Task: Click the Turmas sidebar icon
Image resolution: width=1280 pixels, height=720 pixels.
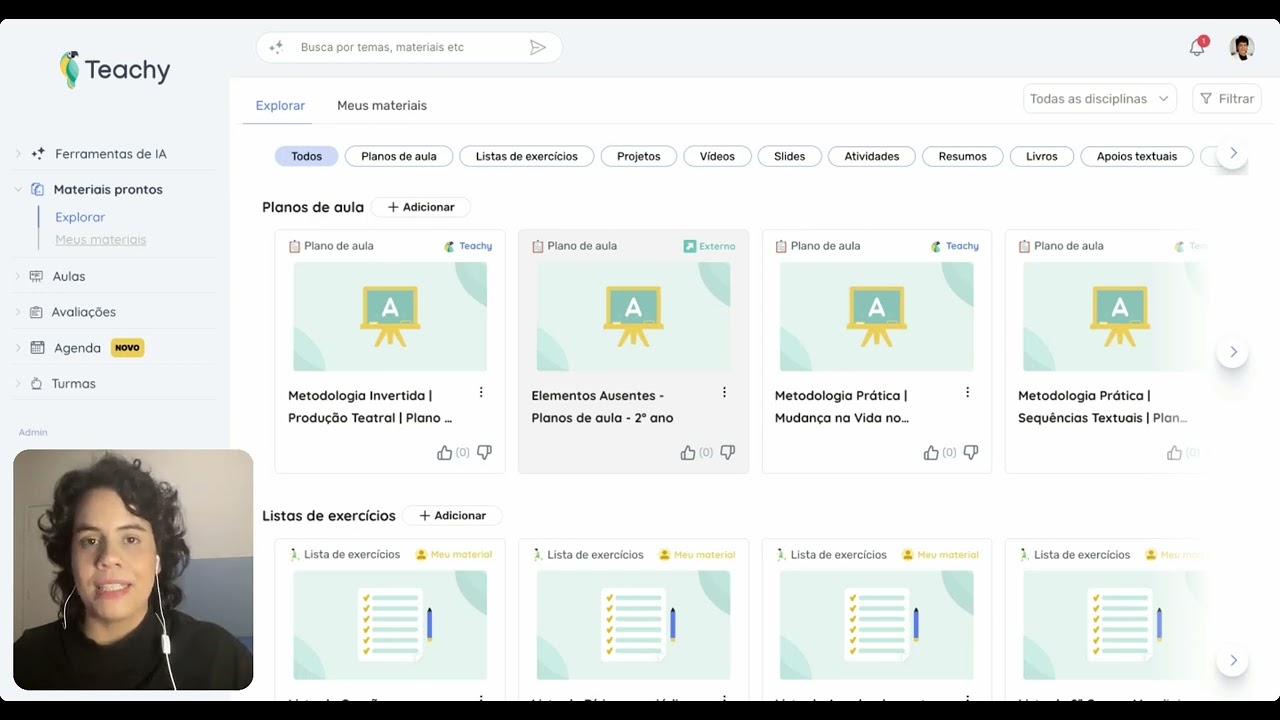Action: (37, 383)
